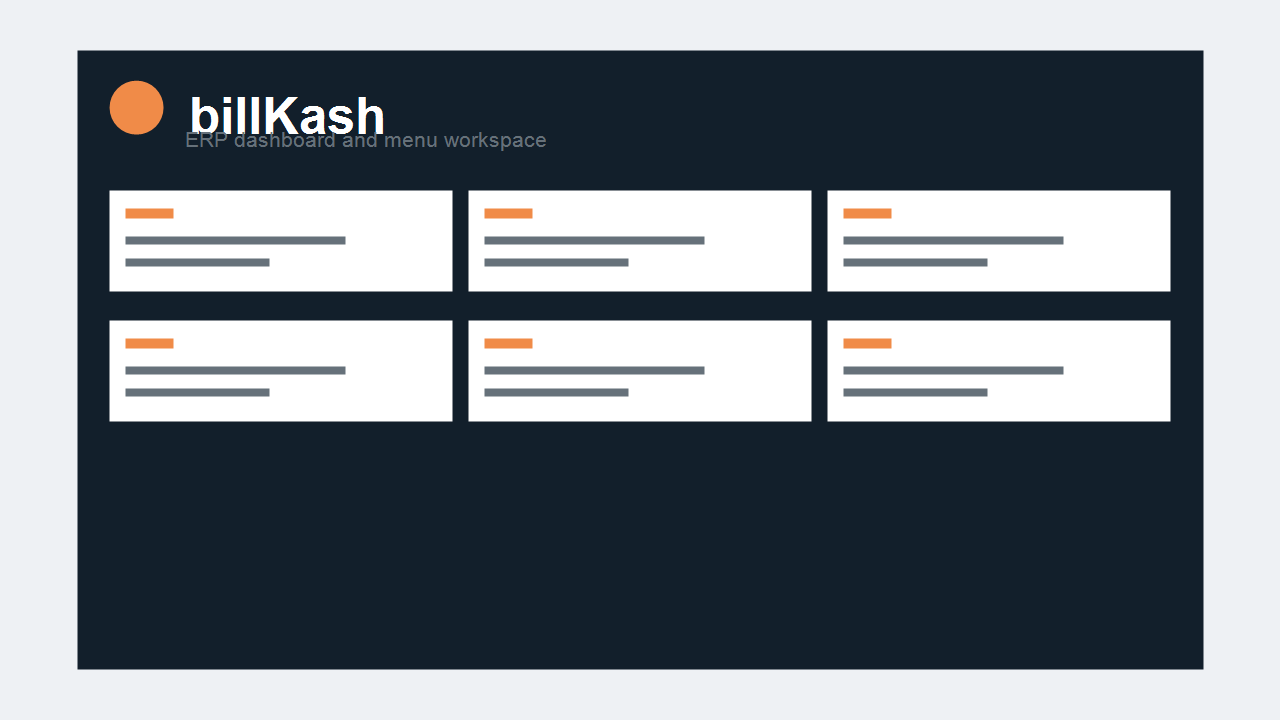Open the first card in the bottom row

click(281, 371)
